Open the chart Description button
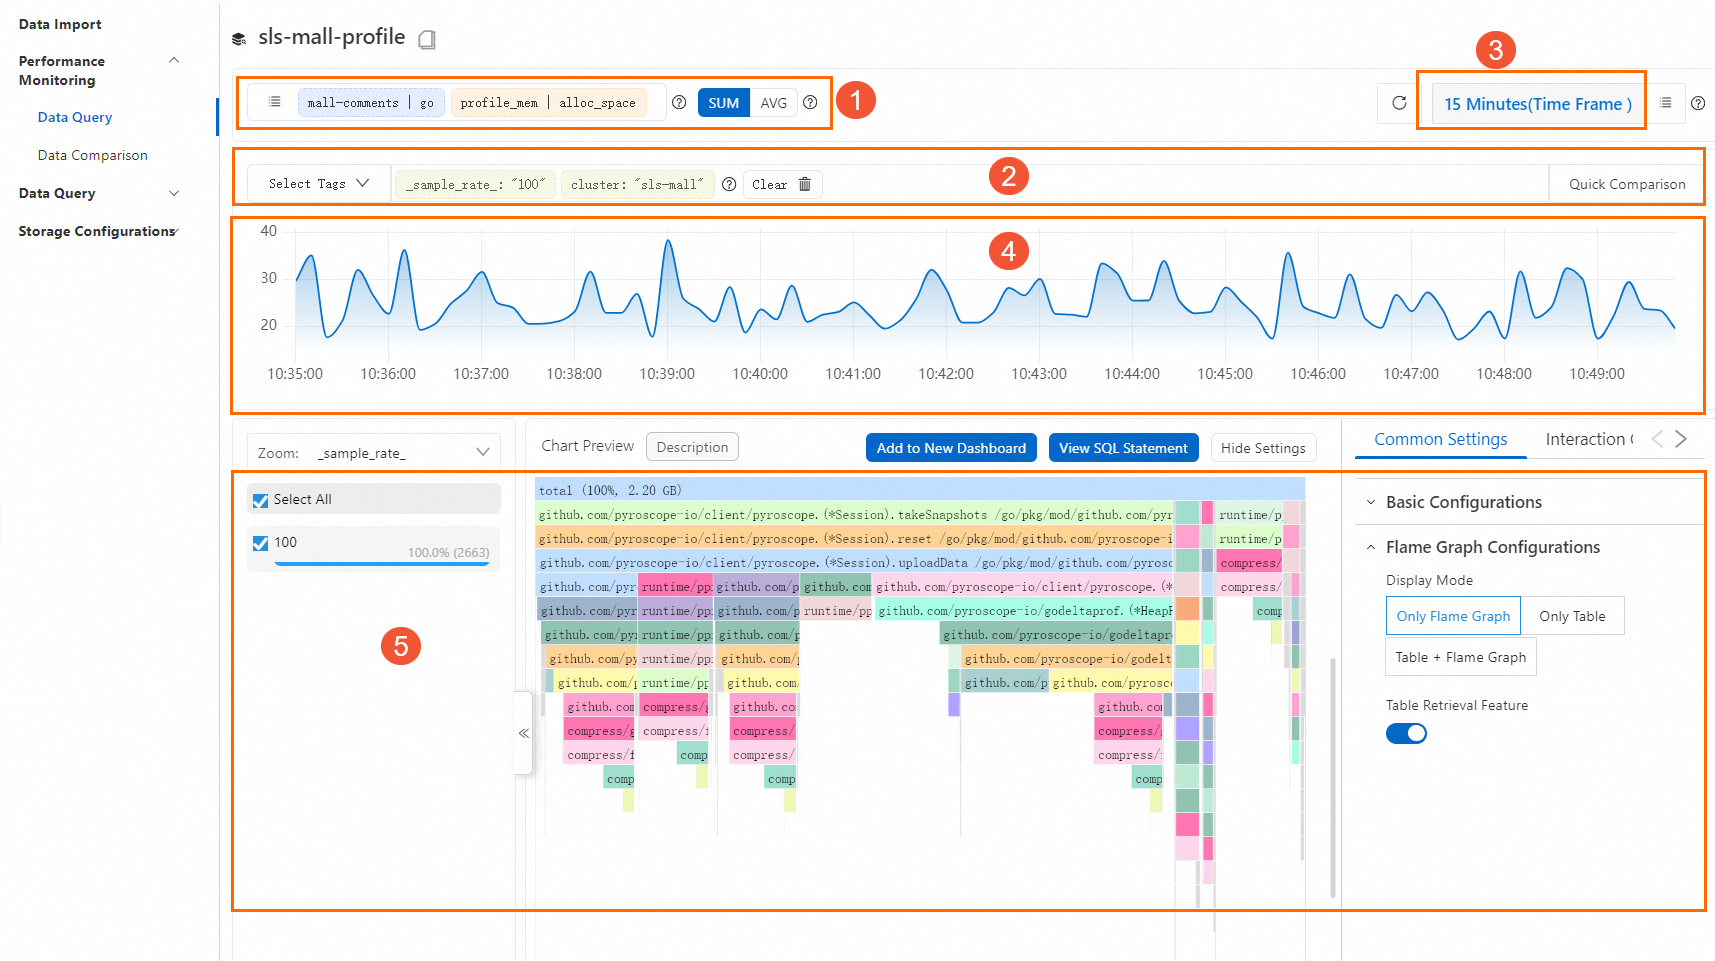This screenshot has width=1715, height=961. tap(692, 447)
